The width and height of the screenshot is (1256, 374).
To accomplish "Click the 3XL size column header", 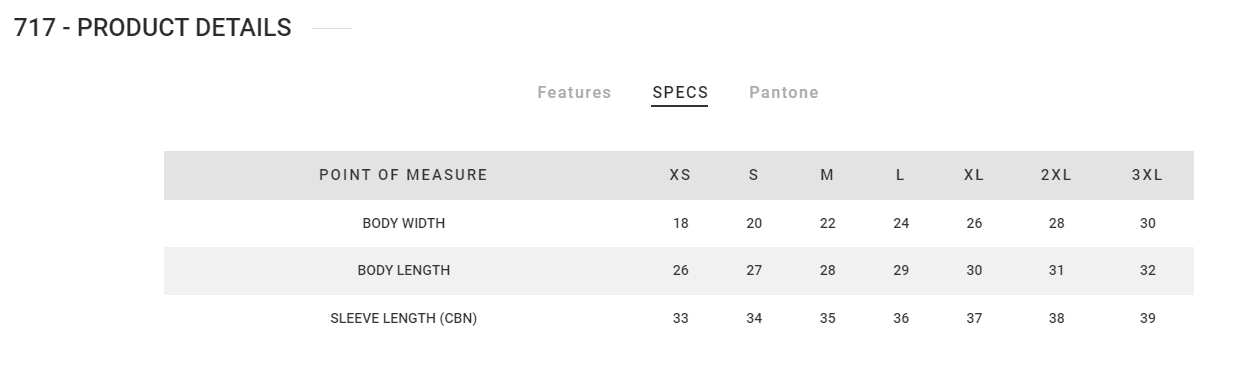I will [1147, 175].
